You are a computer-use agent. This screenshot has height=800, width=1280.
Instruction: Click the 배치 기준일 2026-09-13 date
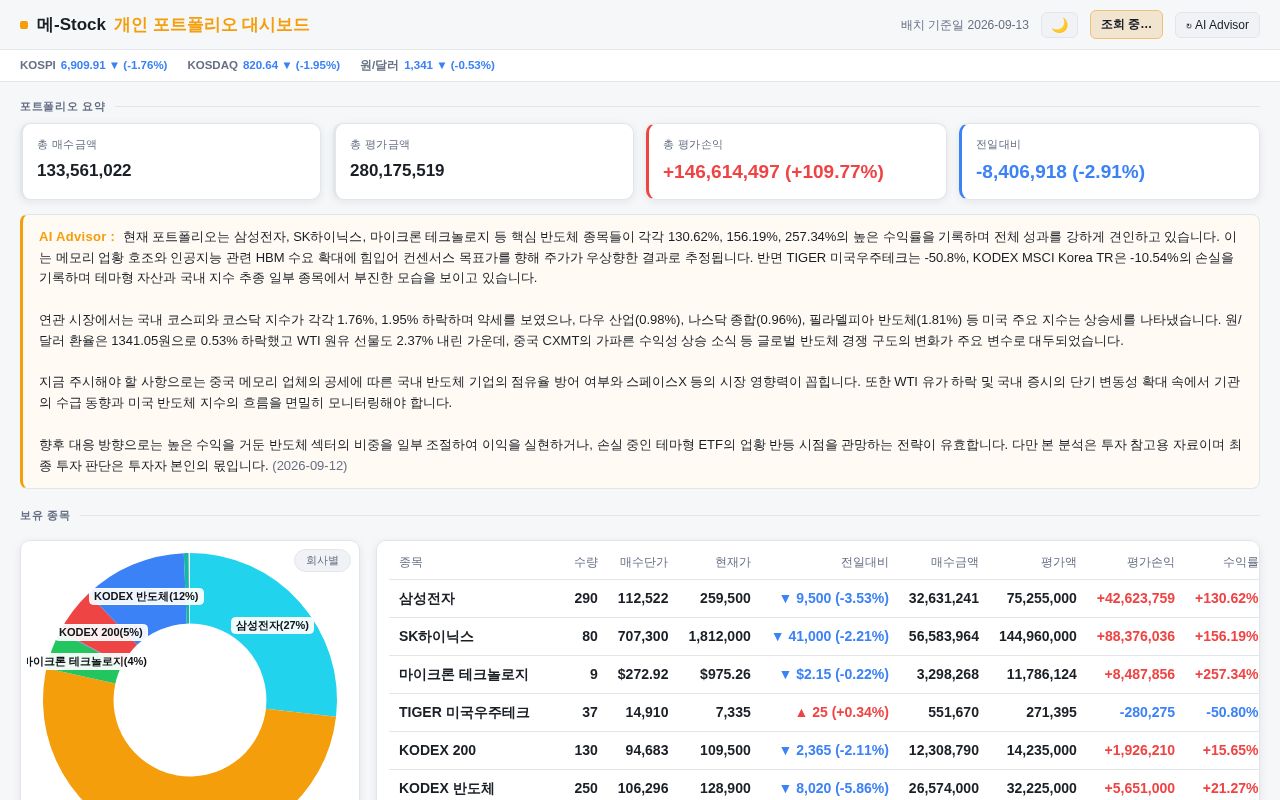pos(965,25)
